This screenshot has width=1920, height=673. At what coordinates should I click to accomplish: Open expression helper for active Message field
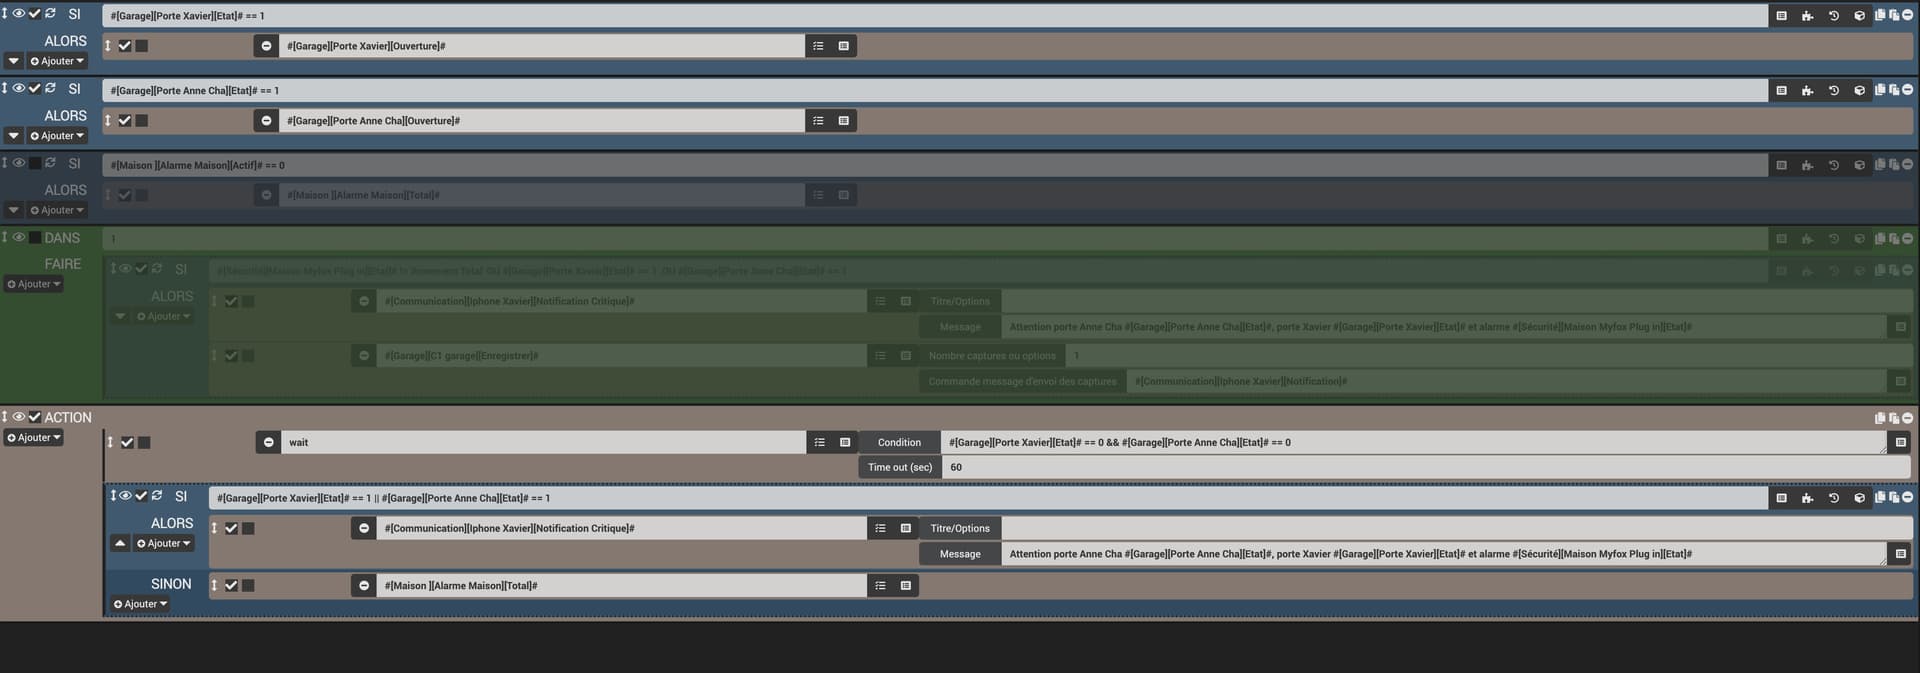[x=1900, y=554]
